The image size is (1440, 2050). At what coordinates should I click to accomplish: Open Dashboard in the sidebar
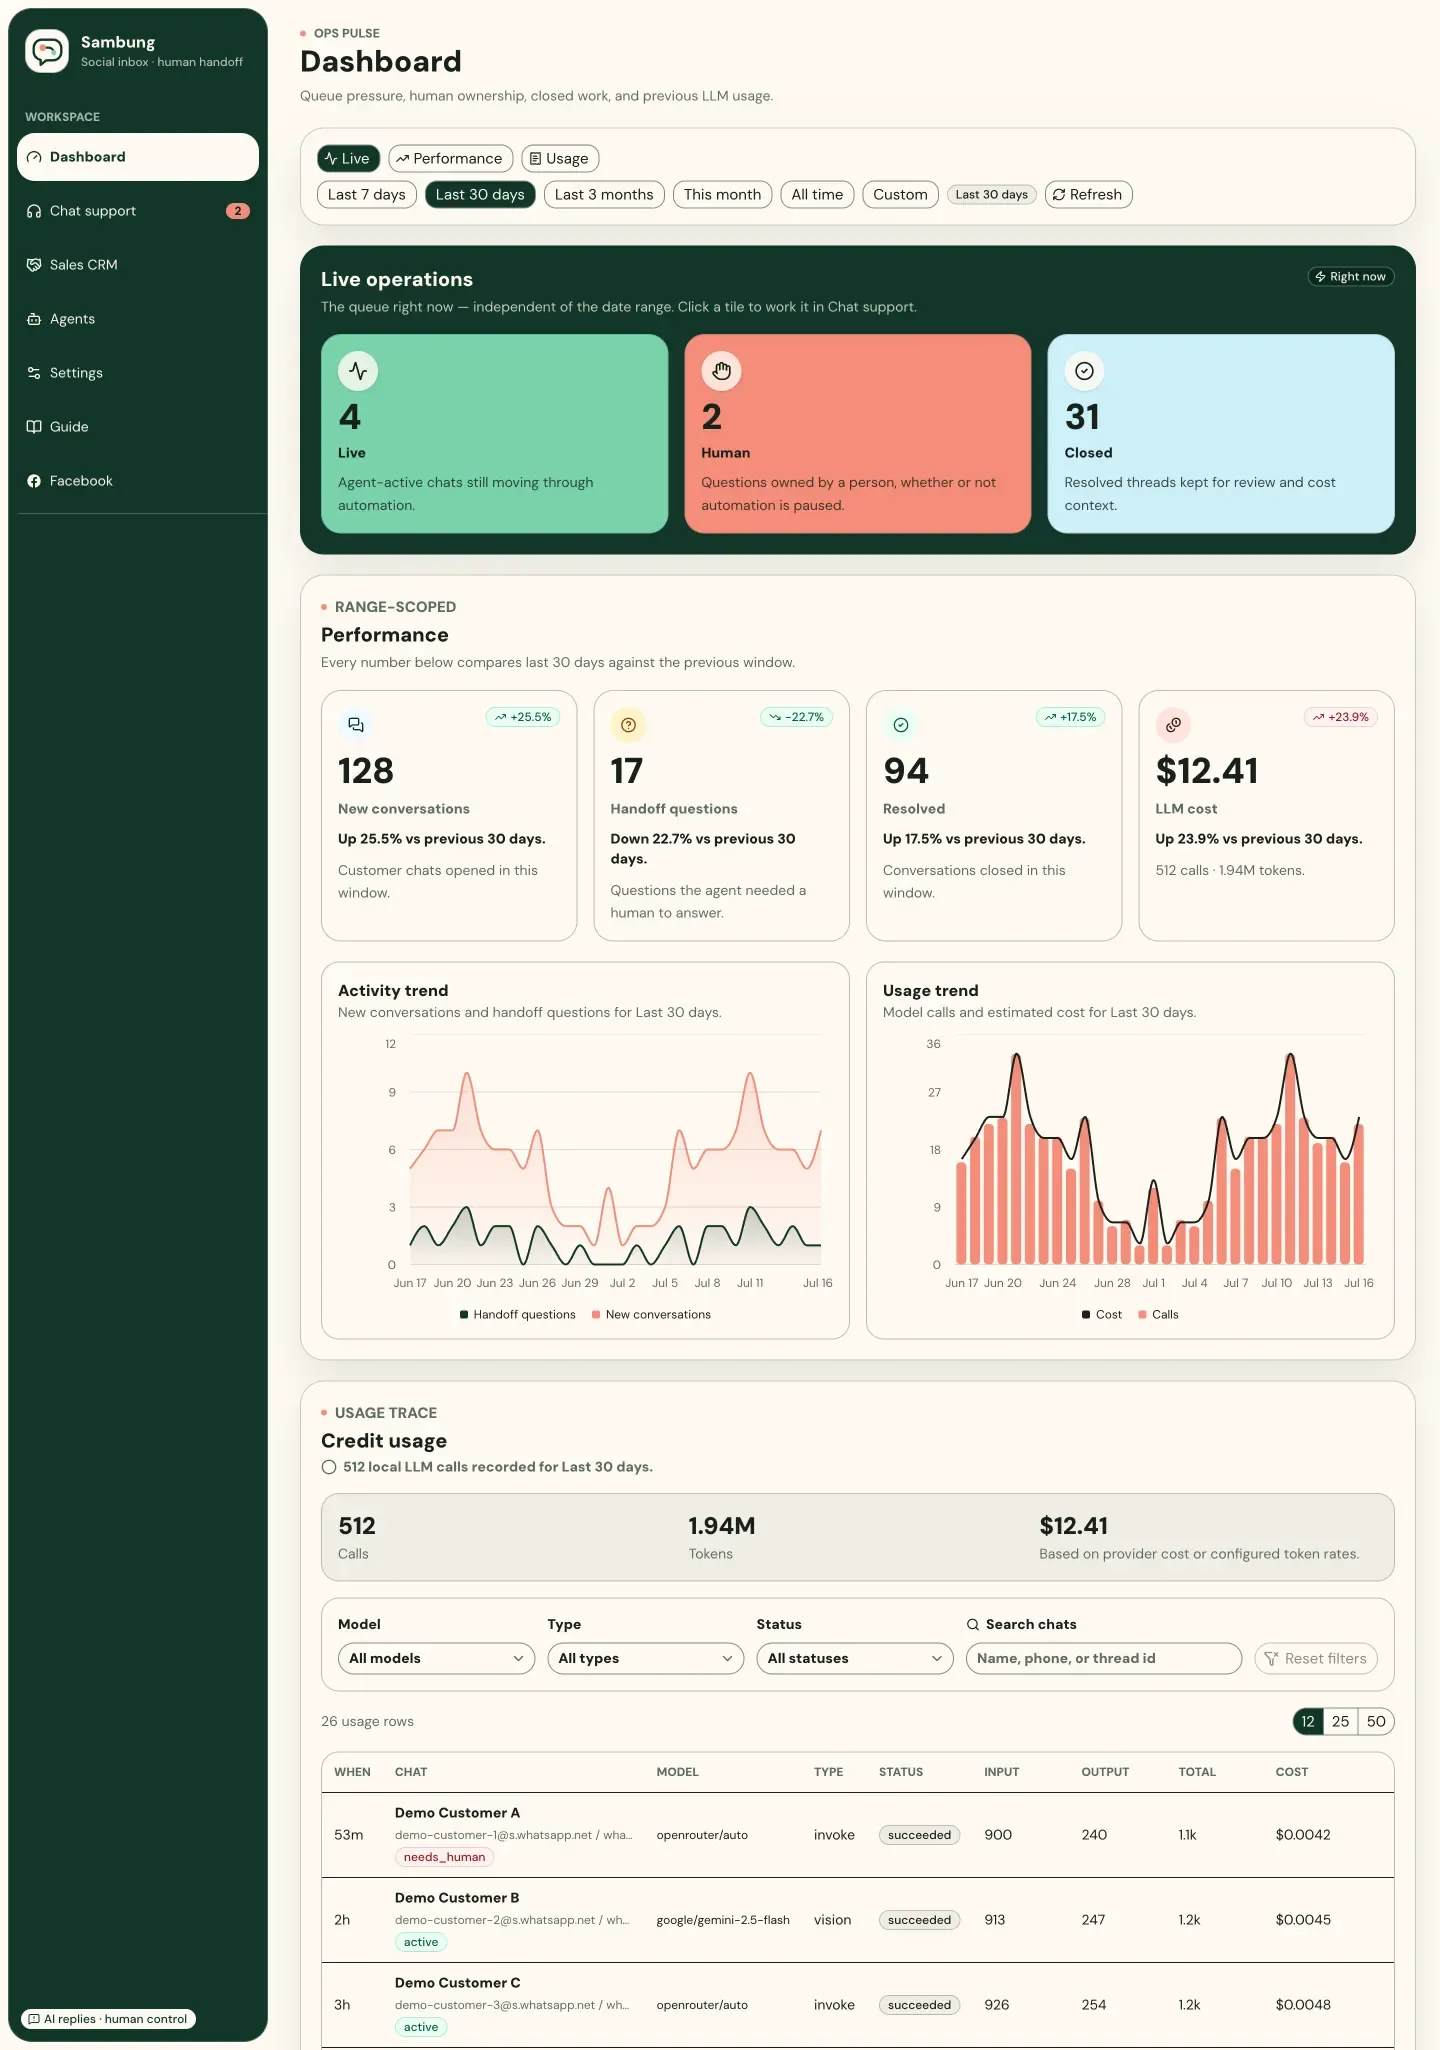coord(138,157)
